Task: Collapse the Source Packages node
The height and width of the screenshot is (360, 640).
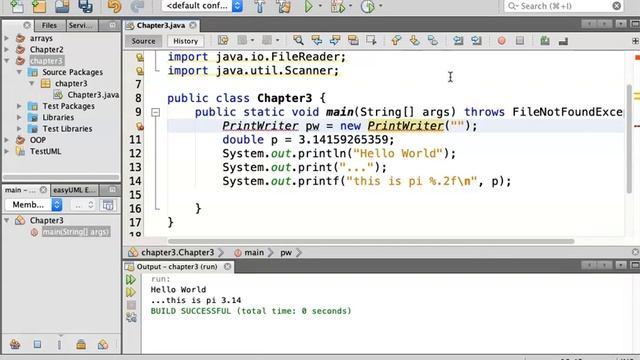Action: click(19, 72)
